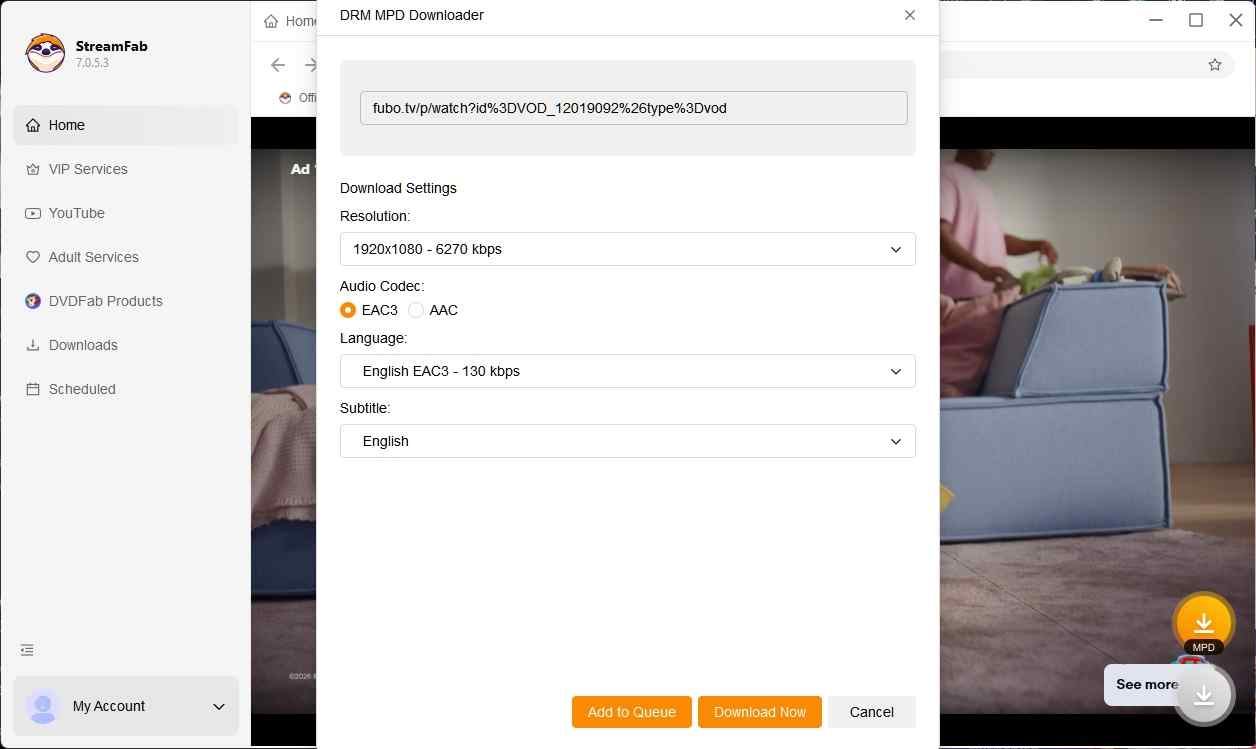Click the StreamFab version 7.0.5.3 text
Viewport: 1256px width, 749px height.
92,63
